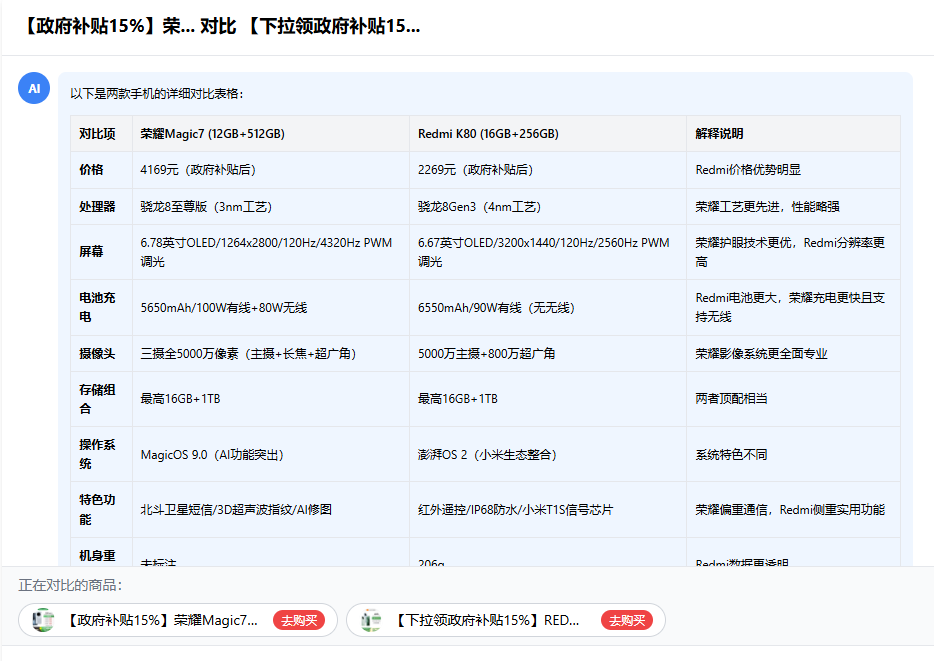The image size is (934, 661).
Task: Click the 价格 row label
Action: [x=91, y=170]
